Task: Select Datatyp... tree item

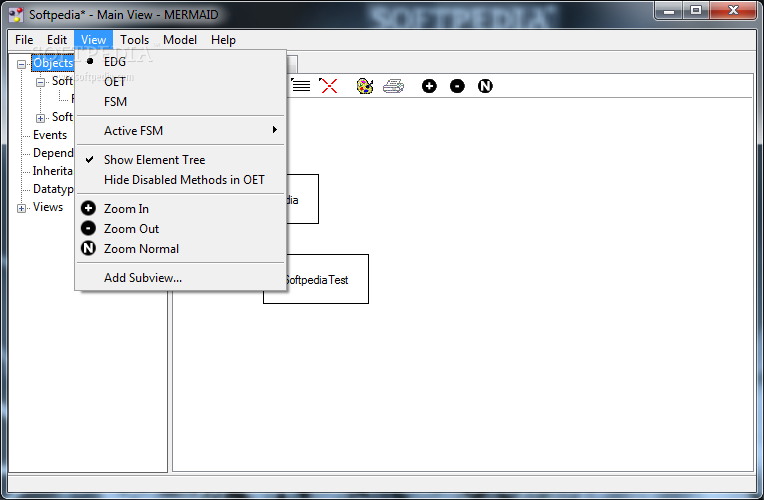Action: coord(53,189)
